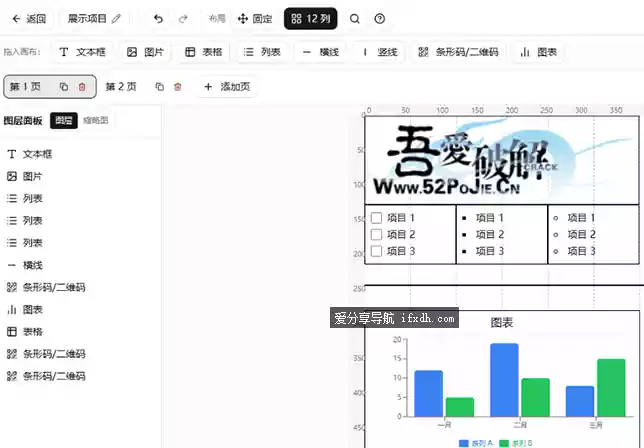644x448 pixels.
Task: Open the search magnifier icon
Action: point(355,19)
